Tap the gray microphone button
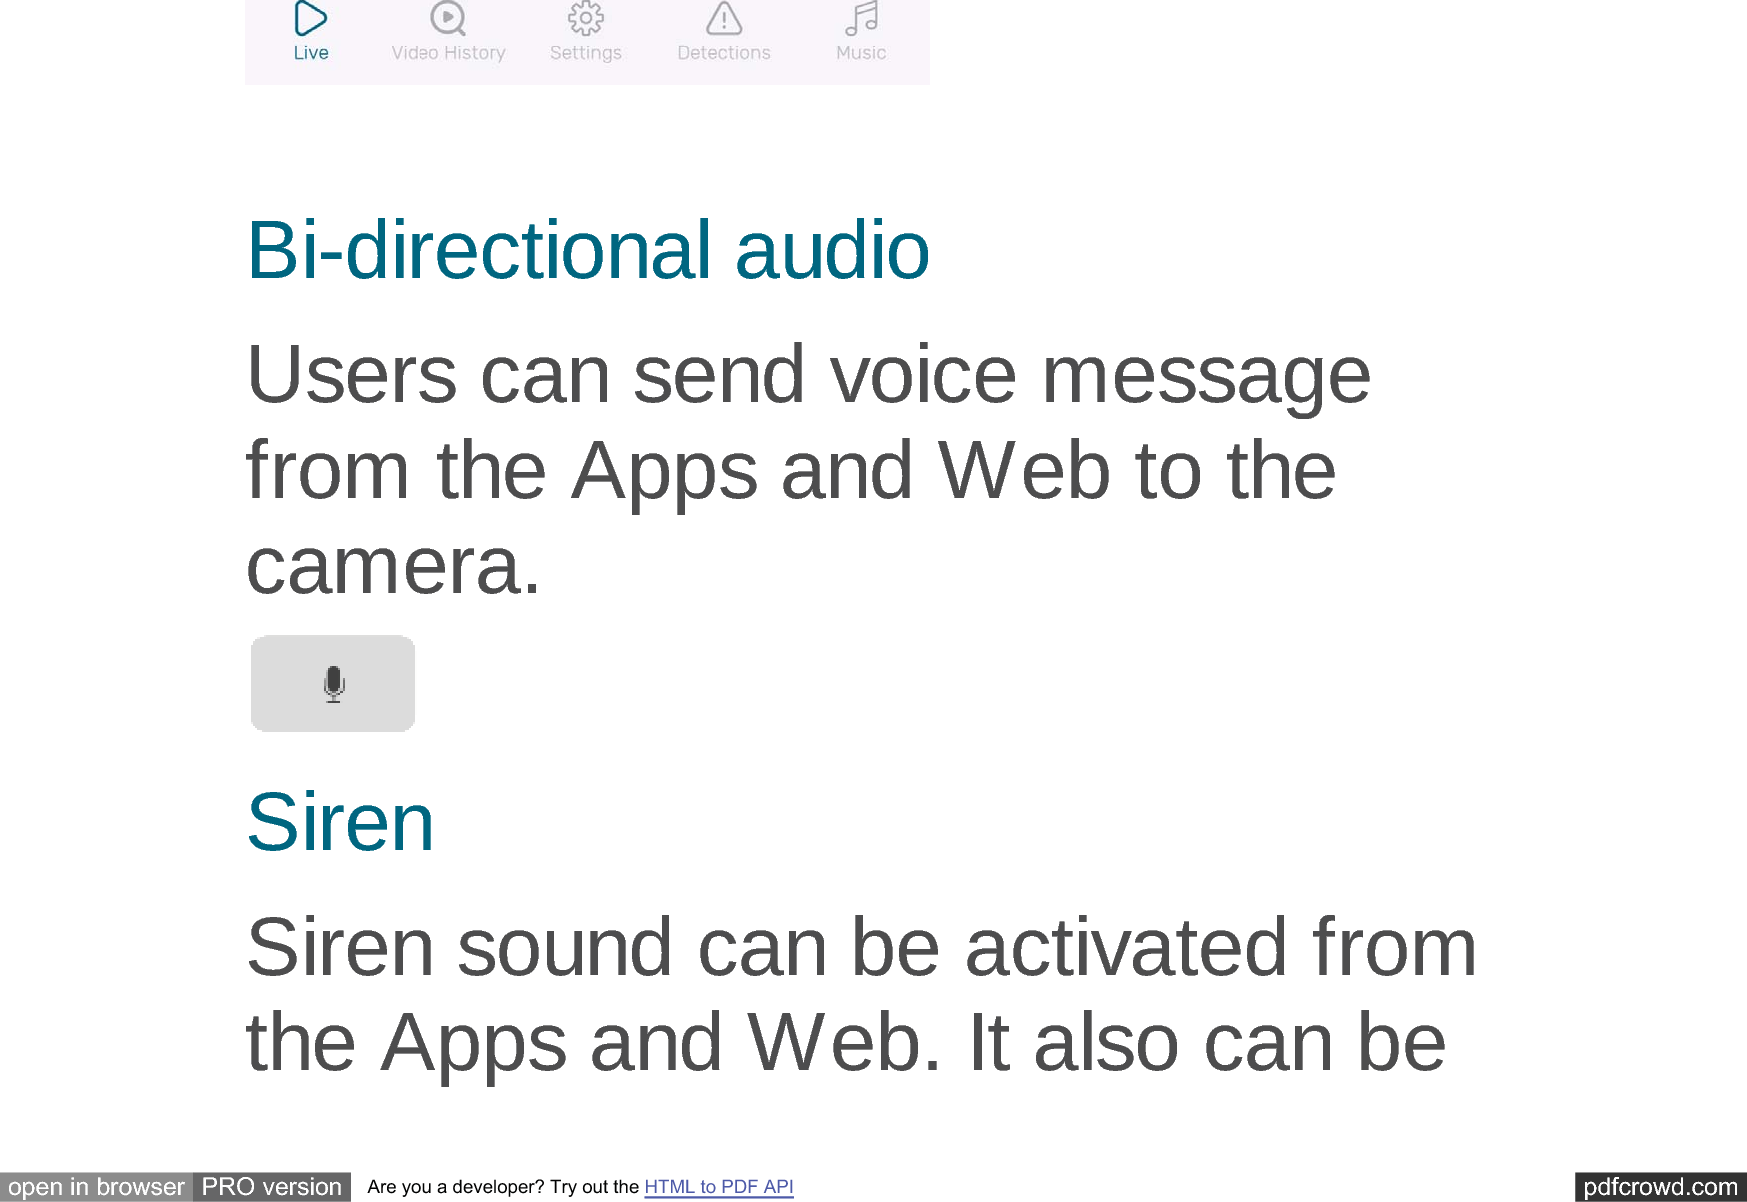Image resolution: width=1747 pixels, height=1202 pixels. pos(333,684)
